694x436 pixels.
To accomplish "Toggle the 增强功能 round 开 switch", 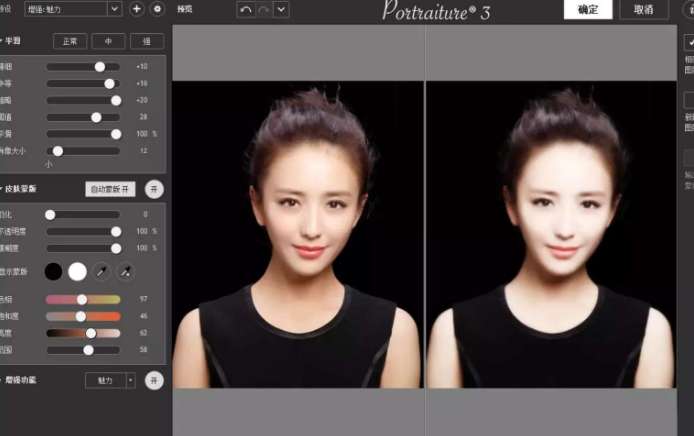I will click(154, 380).
